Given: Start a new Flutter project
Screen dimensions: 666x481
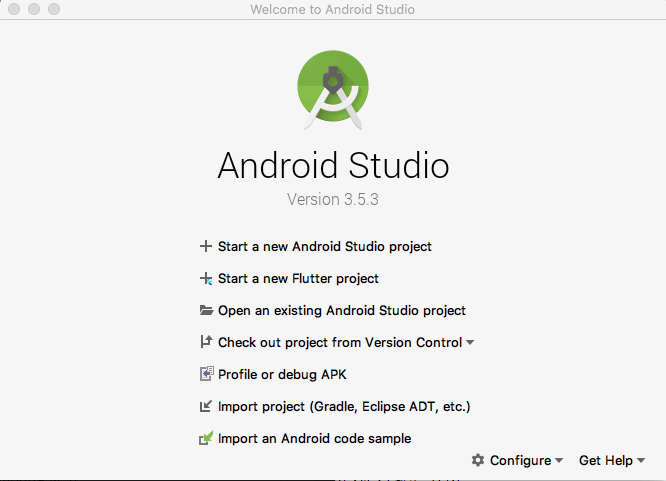Looking at the screenshot, I should (298, 279).
